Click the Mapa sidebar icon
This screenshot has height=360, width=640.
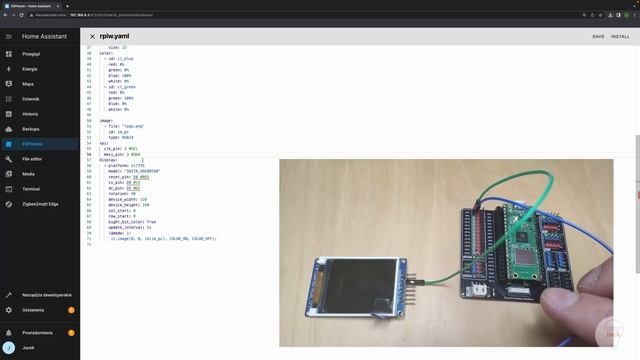[9, 84]
